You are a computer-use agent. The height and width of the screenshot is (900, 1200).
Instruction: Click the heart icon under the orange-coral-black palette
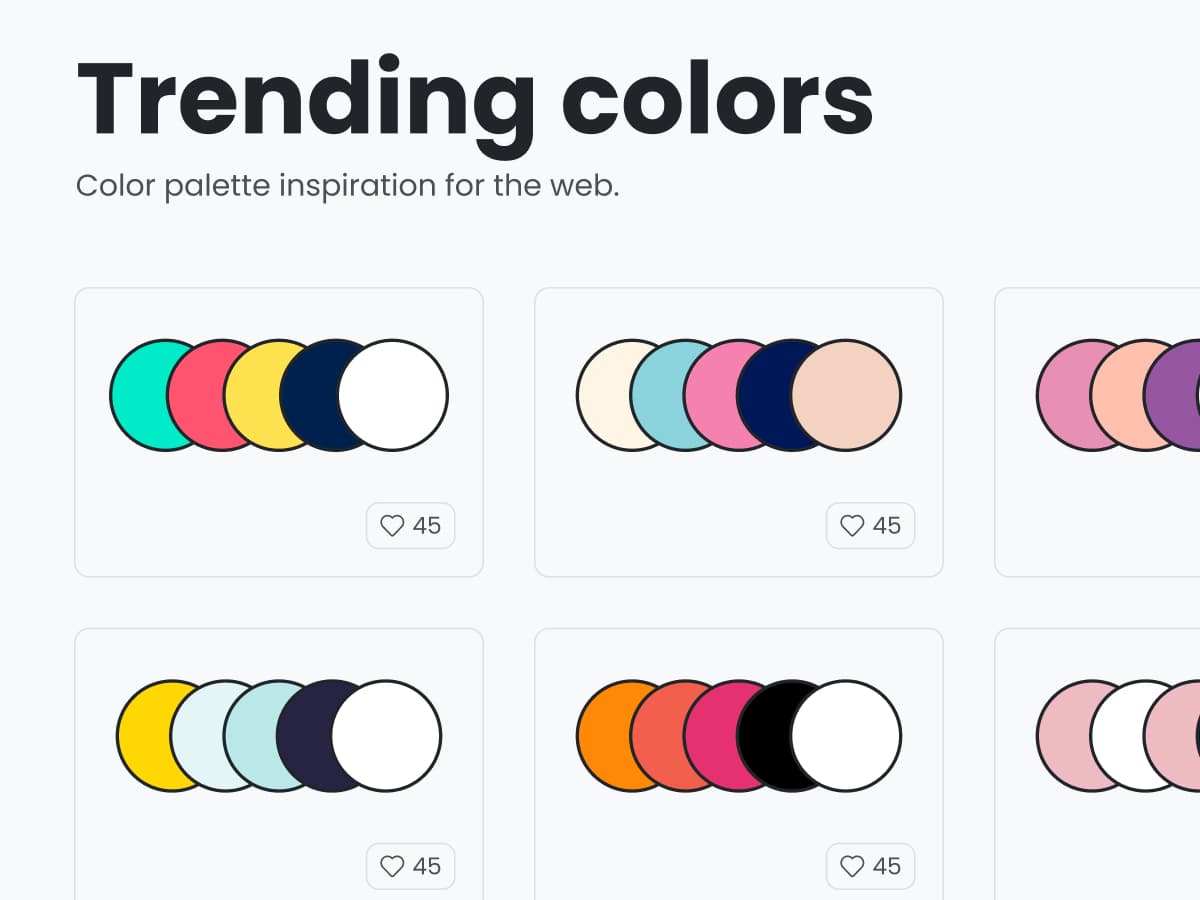click(x=852, y=866)
